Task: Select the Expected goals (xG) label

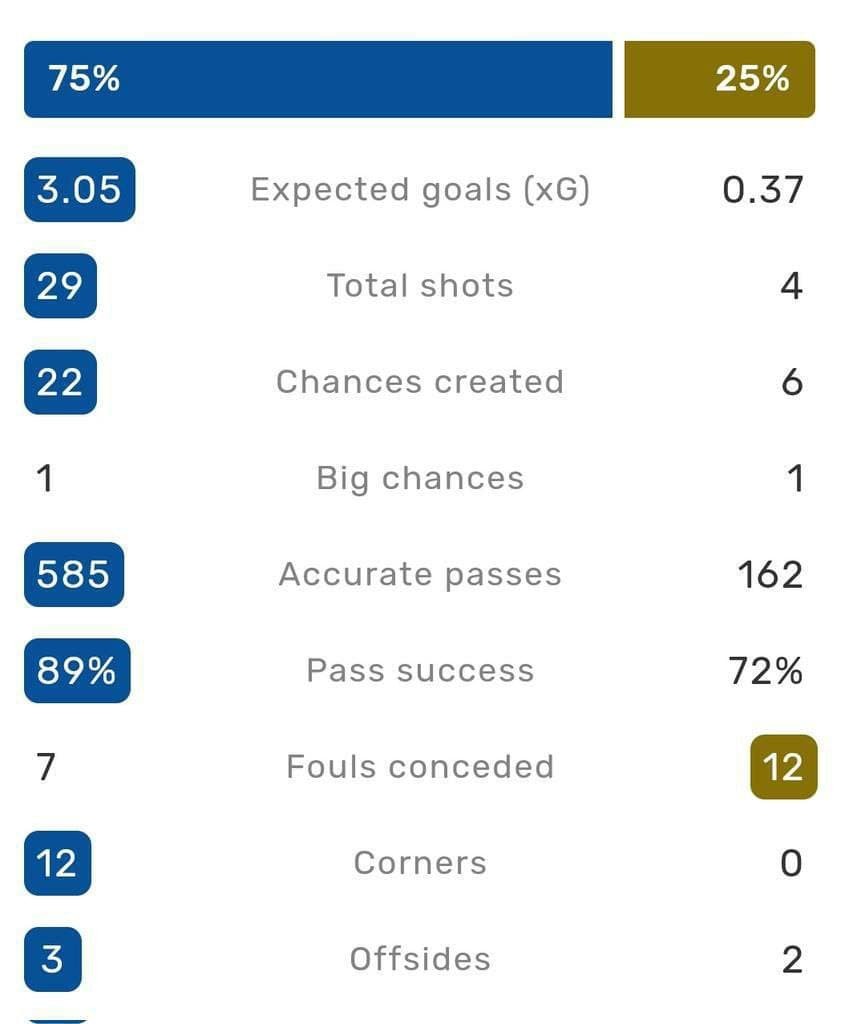Action: click(420, 189)
